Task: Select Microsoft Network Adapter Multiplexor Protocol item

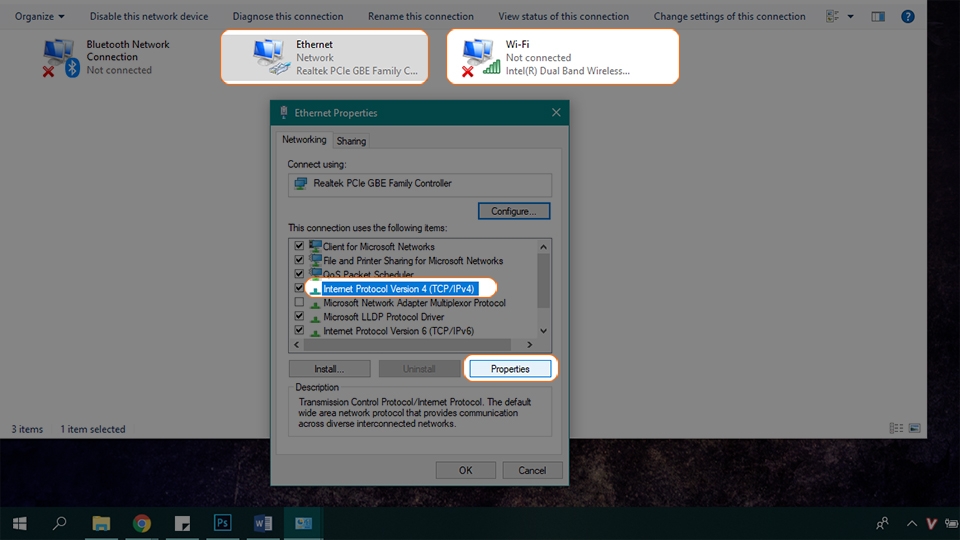Action: [414, 303]
